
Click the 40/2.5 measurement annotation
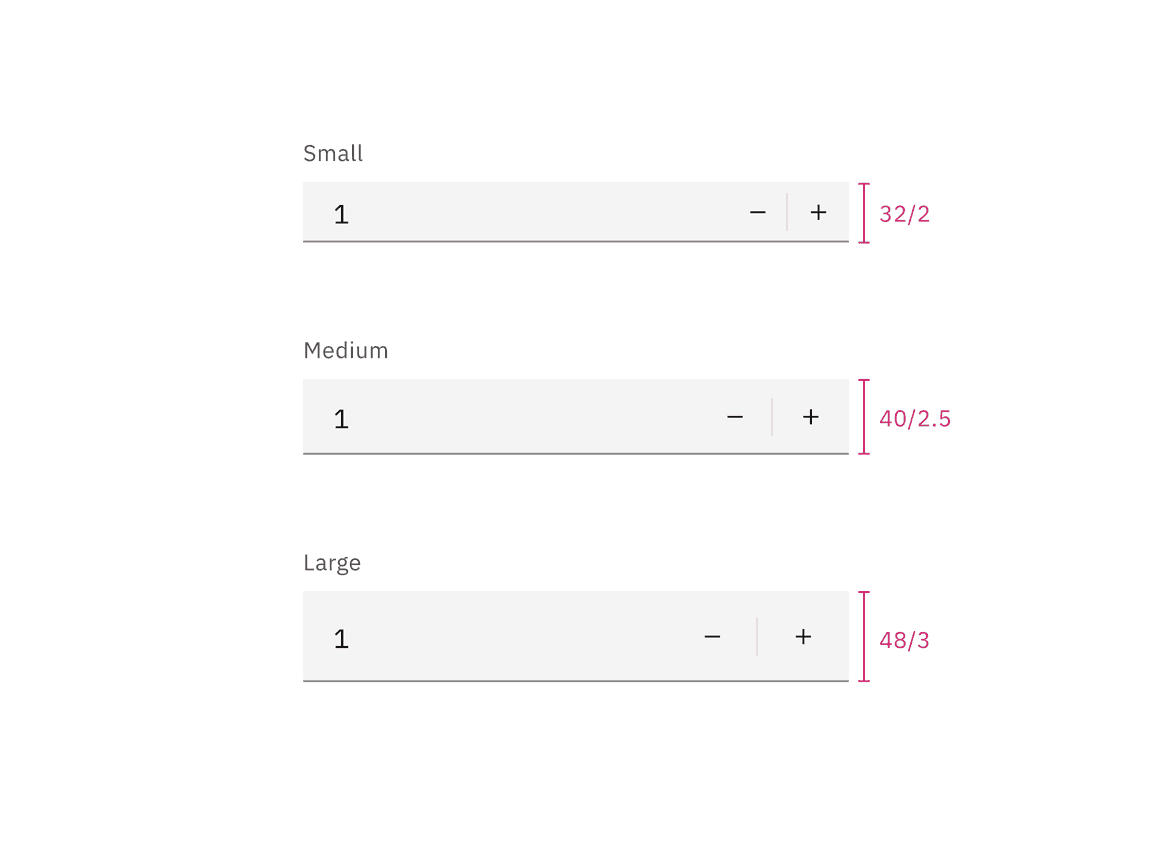point(915,418)
